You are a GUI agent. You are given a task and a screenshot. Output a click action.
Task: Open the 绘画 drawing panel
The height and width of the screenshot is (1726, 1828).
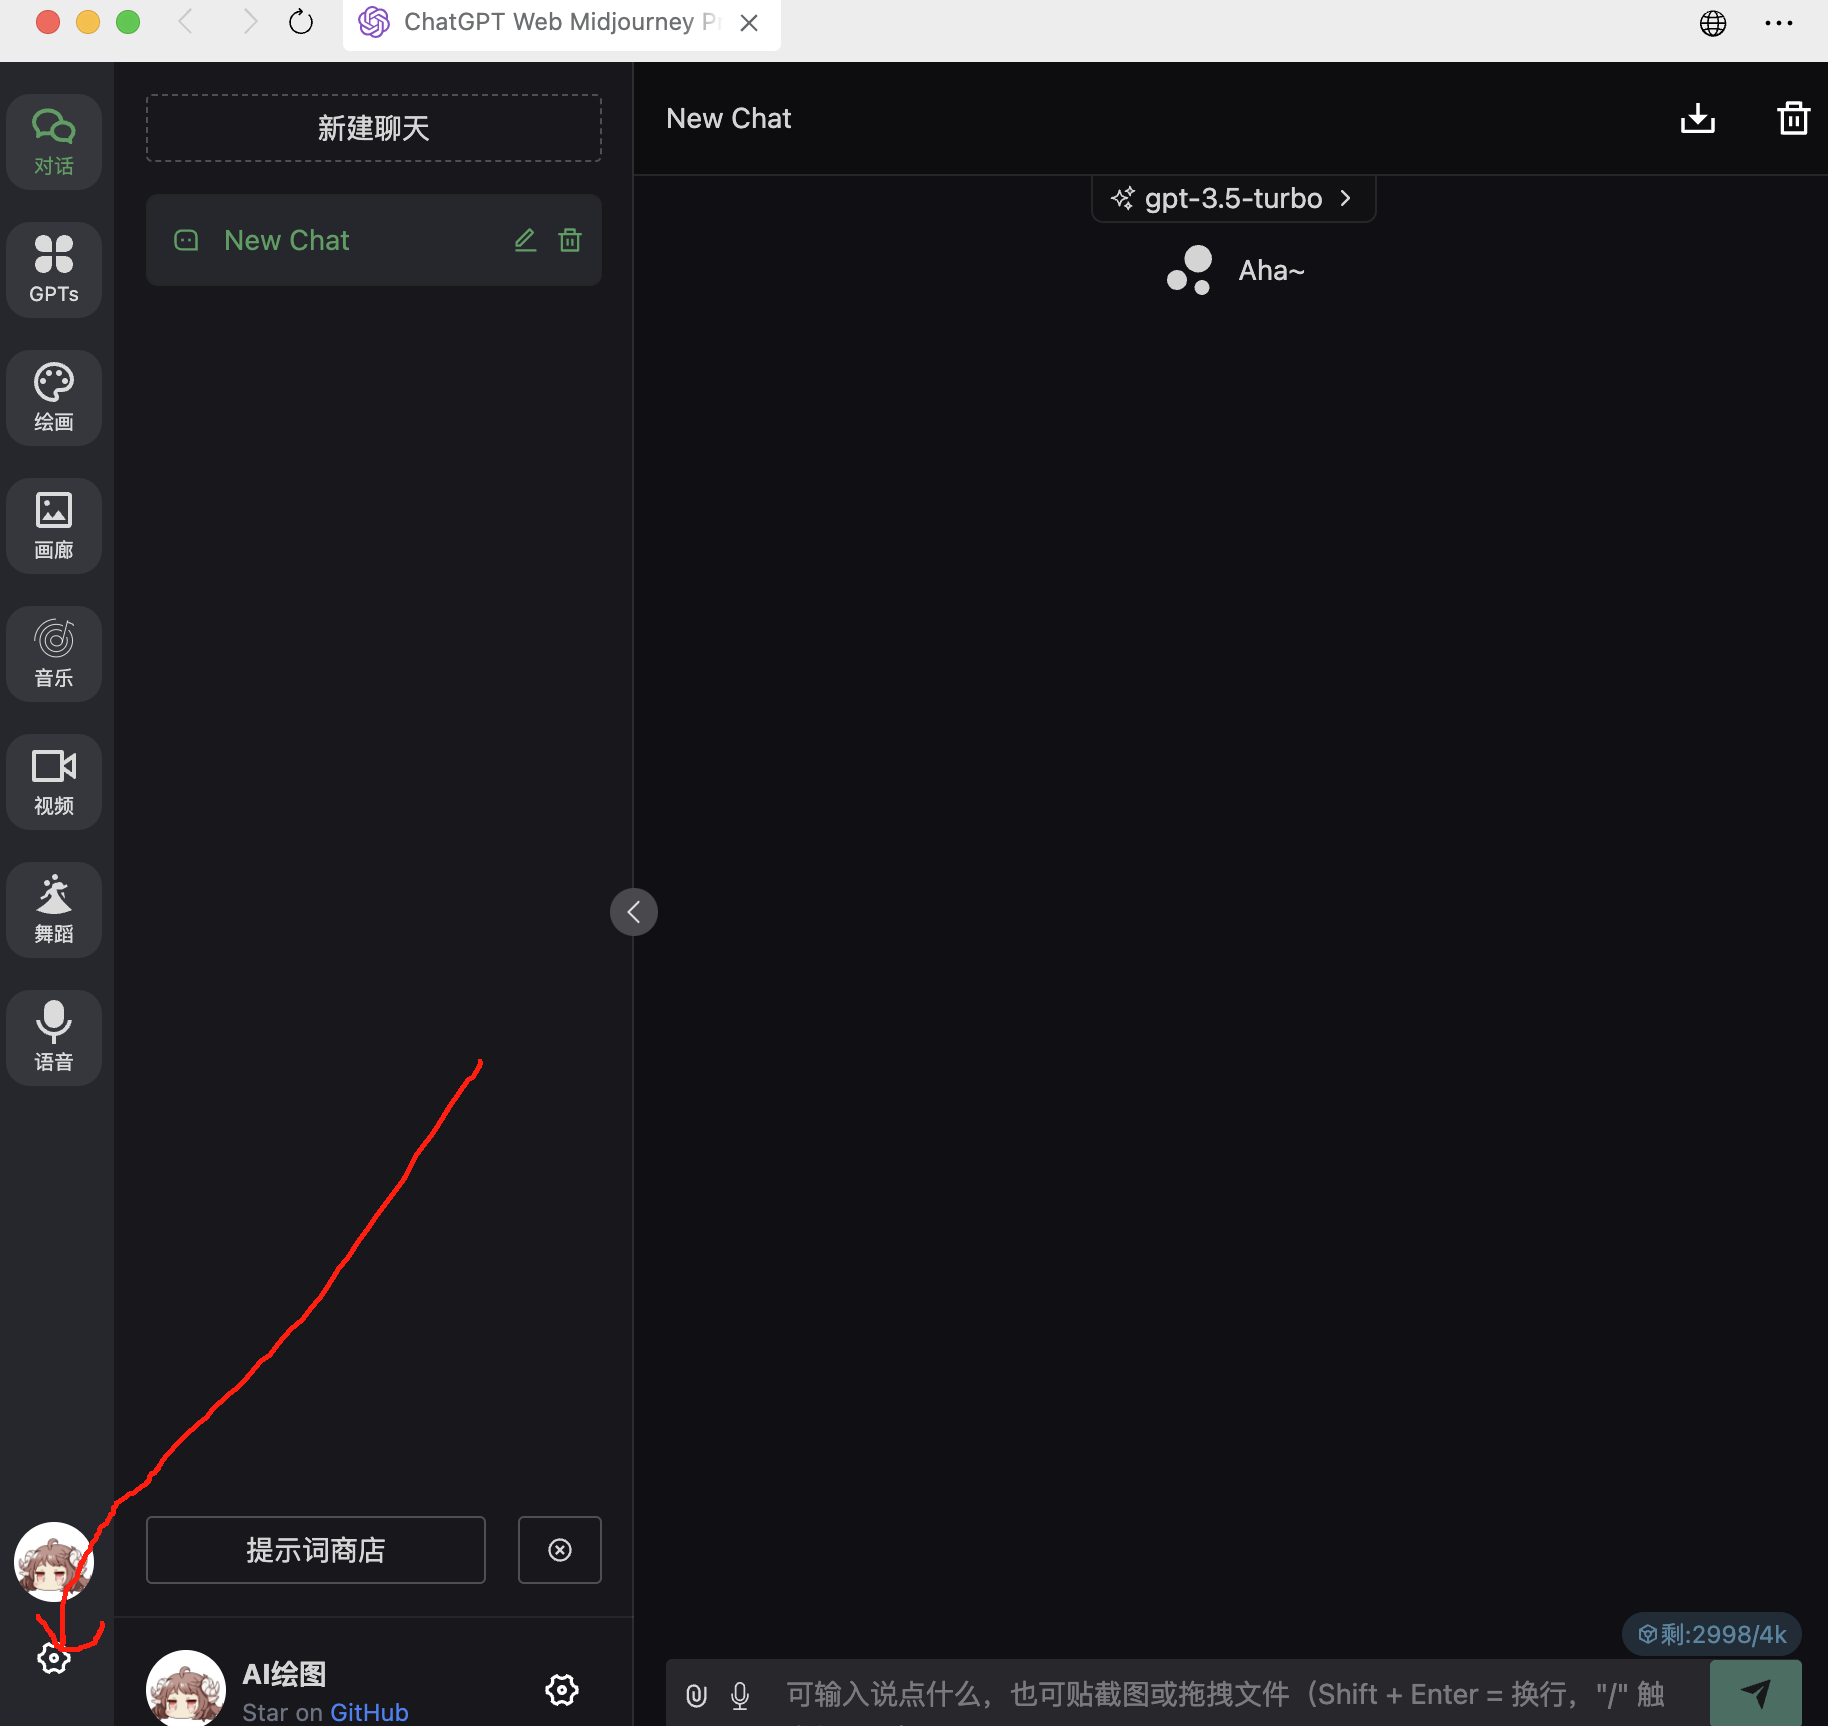[x=54, y=397]
